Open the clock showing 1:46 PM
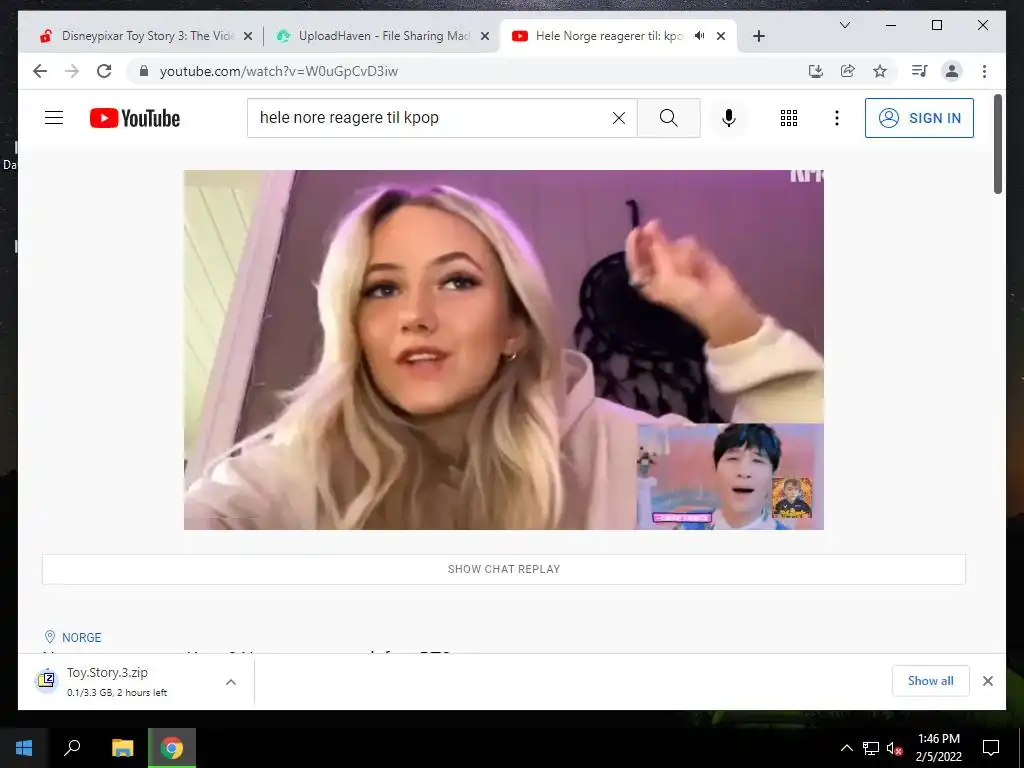 (938, 747)
